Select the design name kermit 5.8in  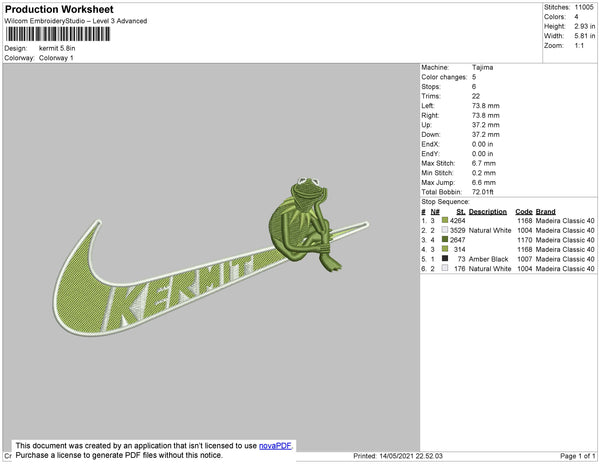[57, 48]
